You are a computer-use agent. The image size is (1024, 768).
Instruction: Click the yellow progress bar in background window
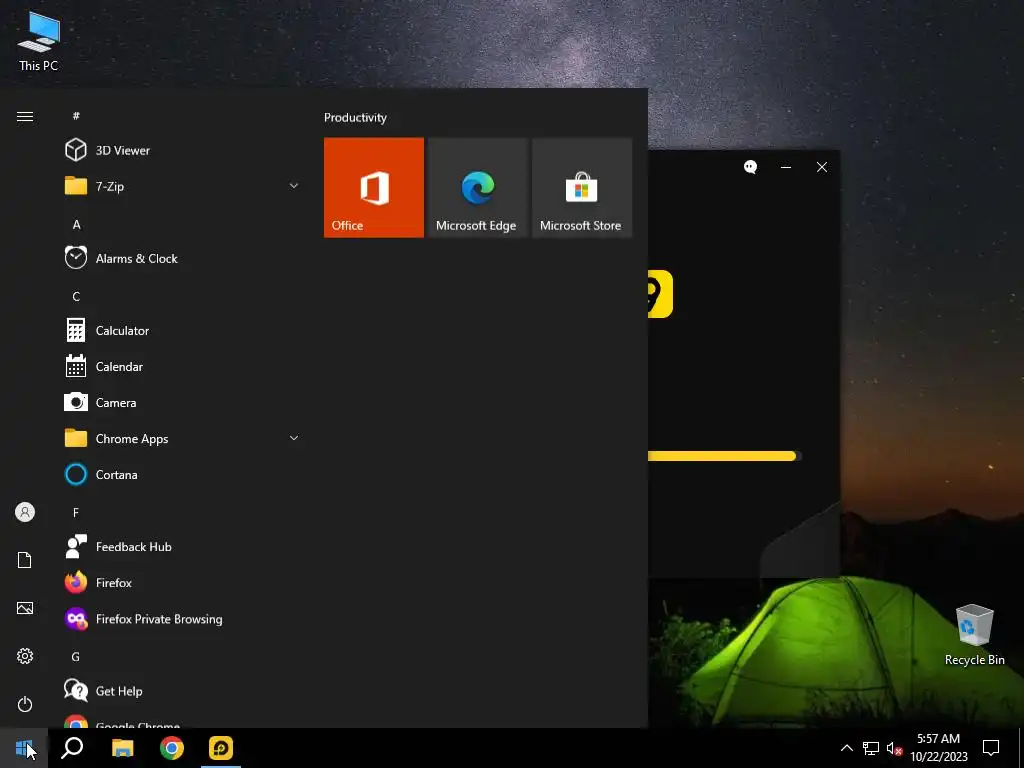coord(725,456)
